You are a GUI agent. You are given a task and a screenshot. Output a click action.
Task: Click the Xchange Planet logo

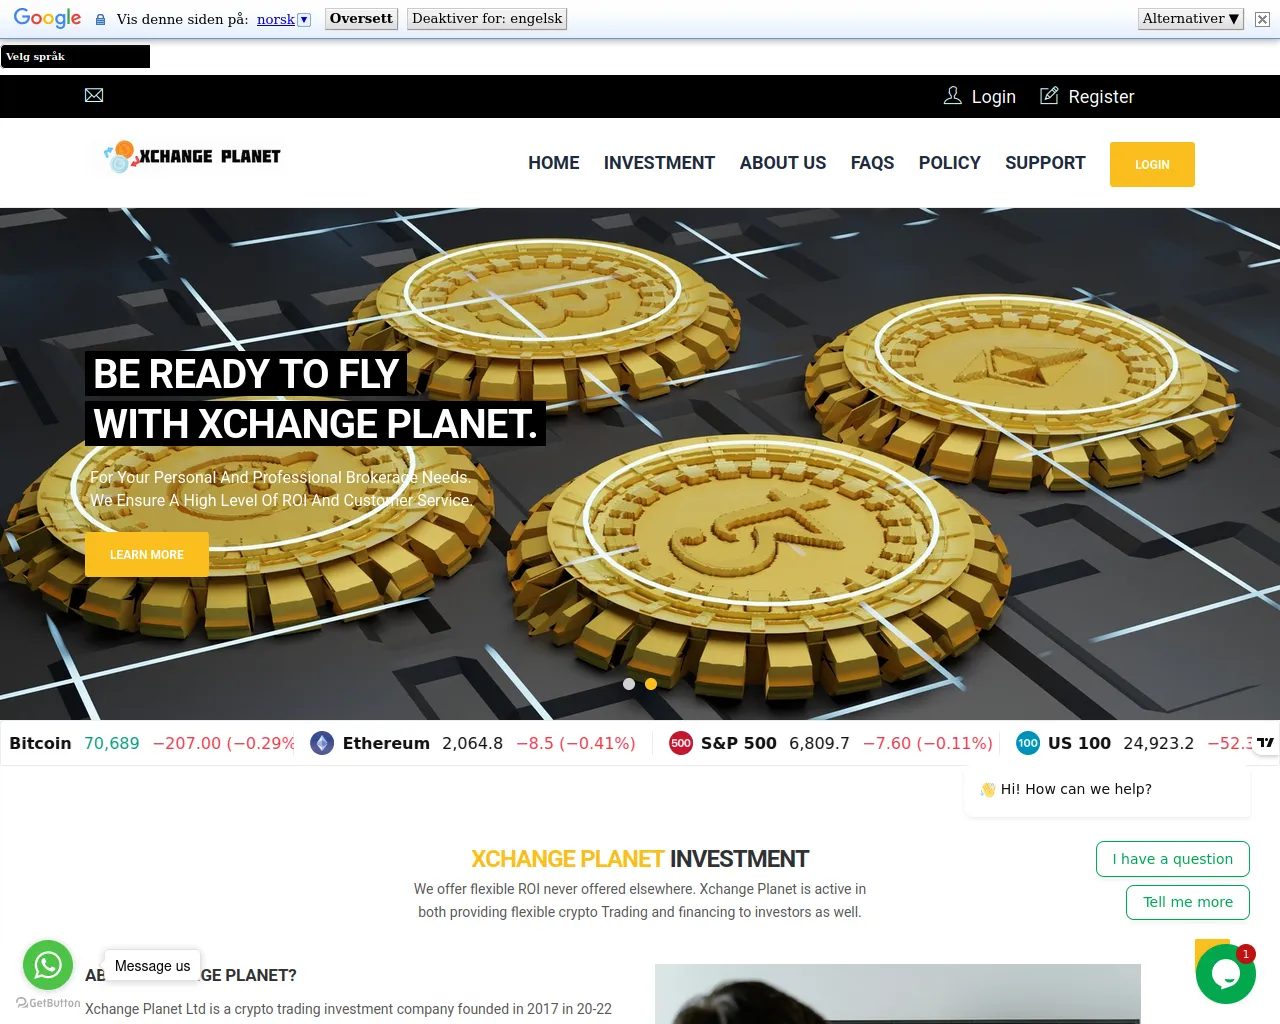(x=193, y=157)
